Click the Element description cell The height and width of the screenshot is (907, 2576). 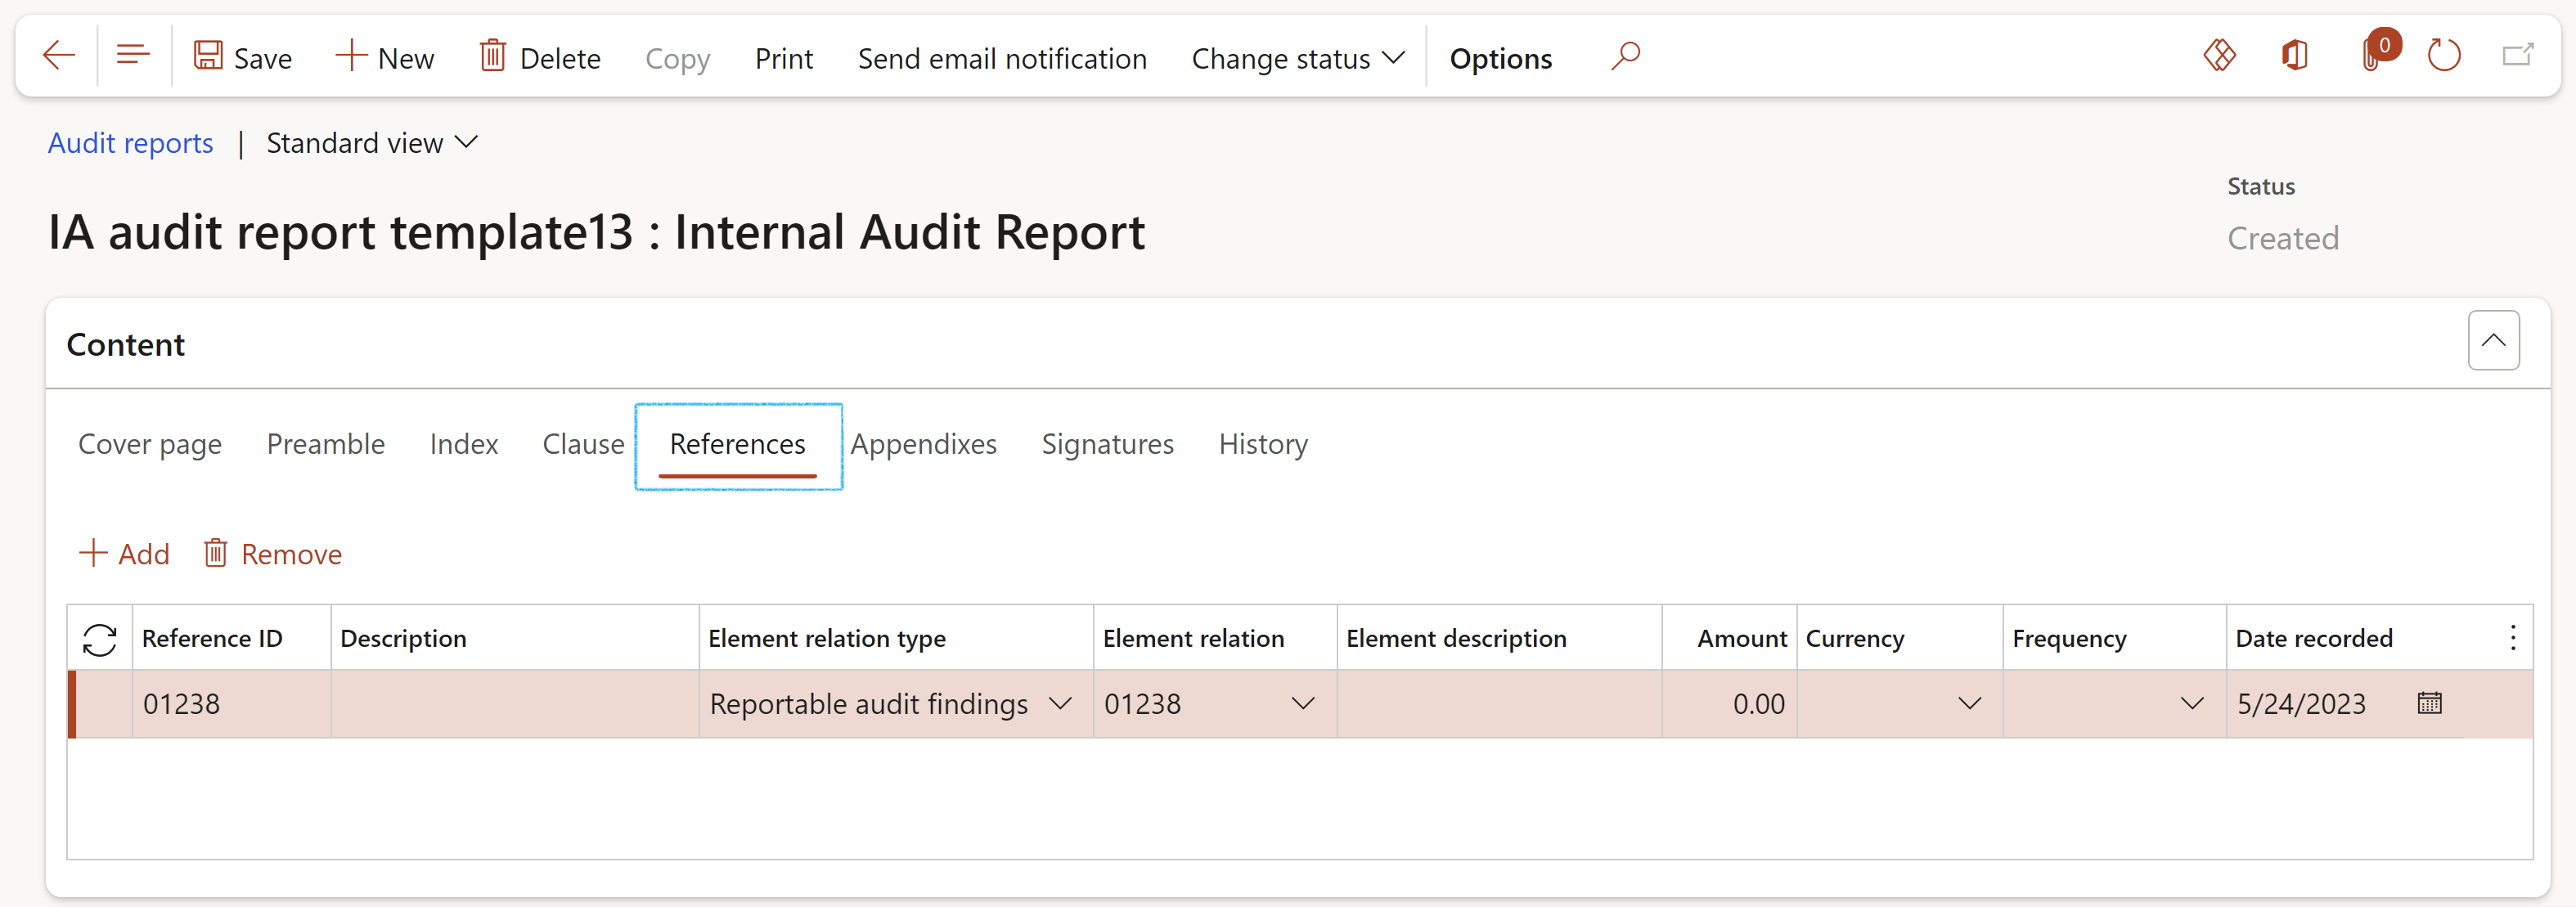click(1499, 704)
